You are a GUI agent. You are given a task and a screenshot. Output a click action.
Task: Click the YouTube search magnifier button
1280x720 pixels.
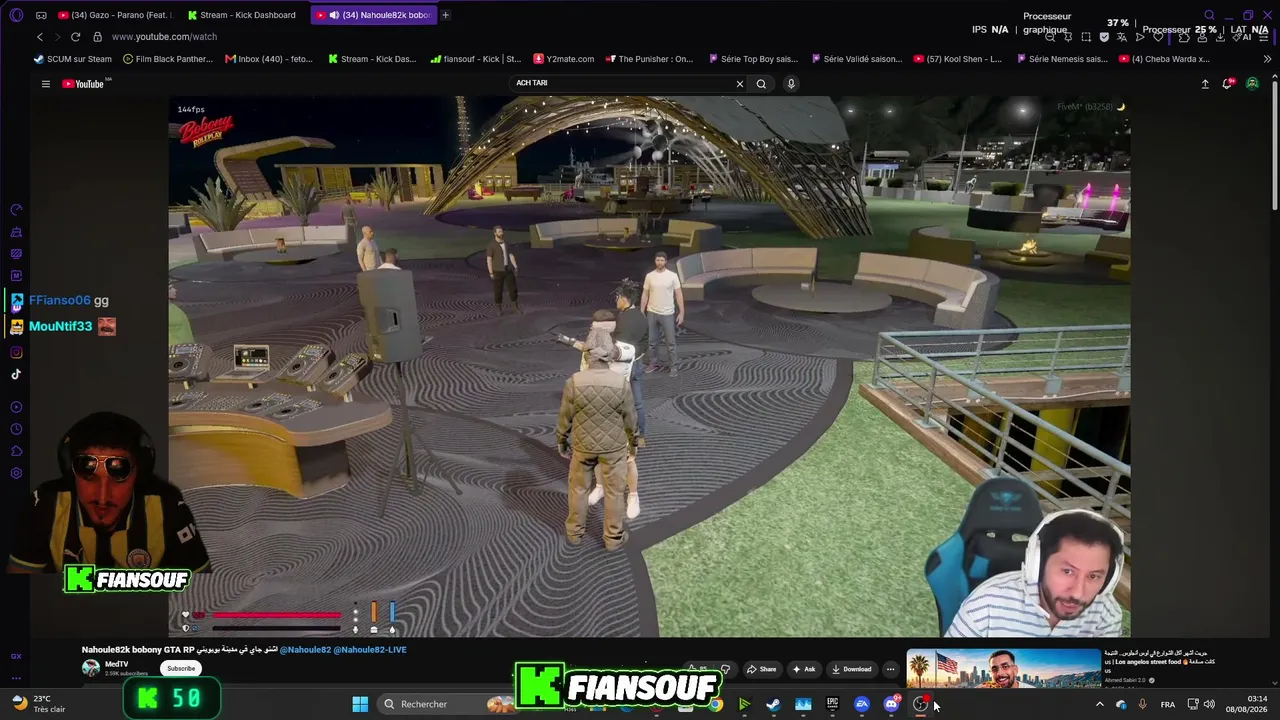(x=761, y=84)
